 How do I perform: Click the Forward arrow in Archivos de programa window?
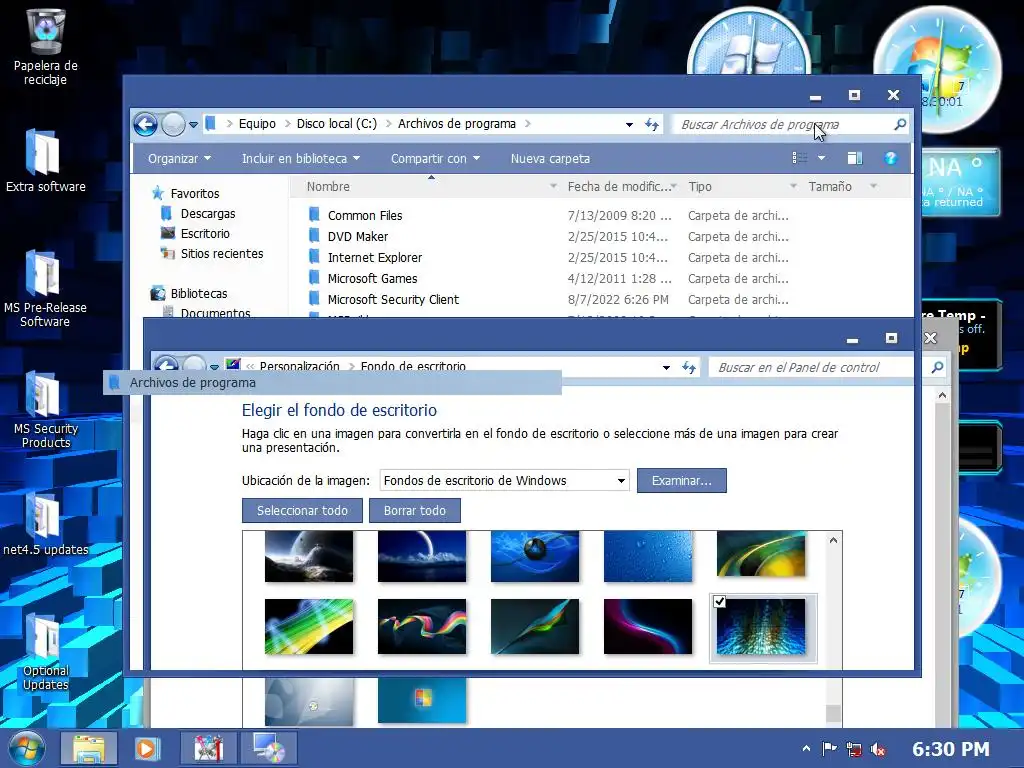173,124
